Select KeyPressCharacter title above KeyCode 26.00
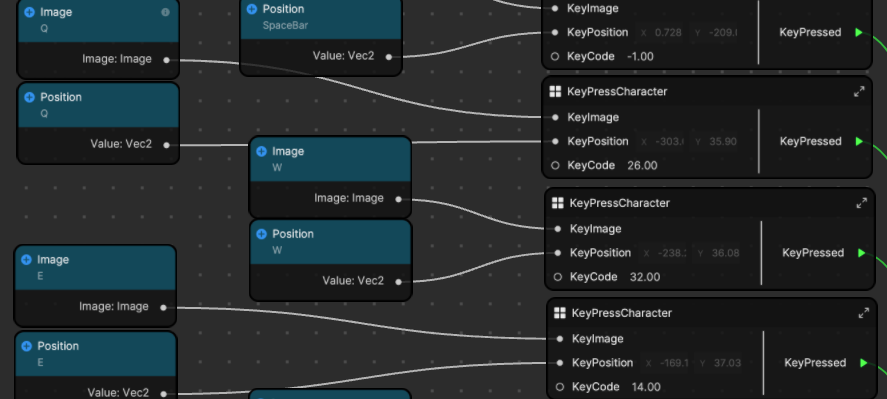The image size is (887, 399). coord(617,92)
